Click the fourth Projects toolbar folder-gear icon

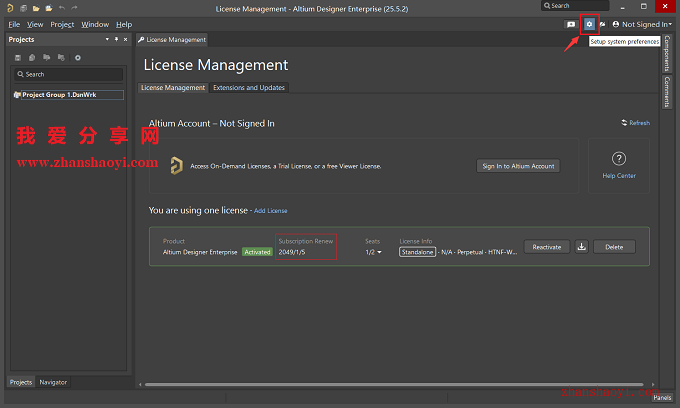(x=61, y=57)
